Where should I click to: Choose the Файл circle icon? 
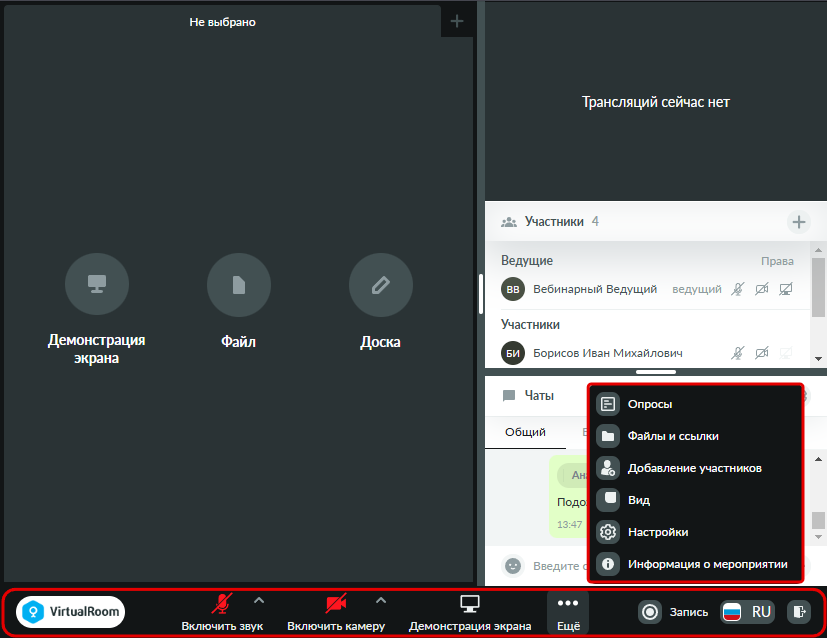coord(239,285)
